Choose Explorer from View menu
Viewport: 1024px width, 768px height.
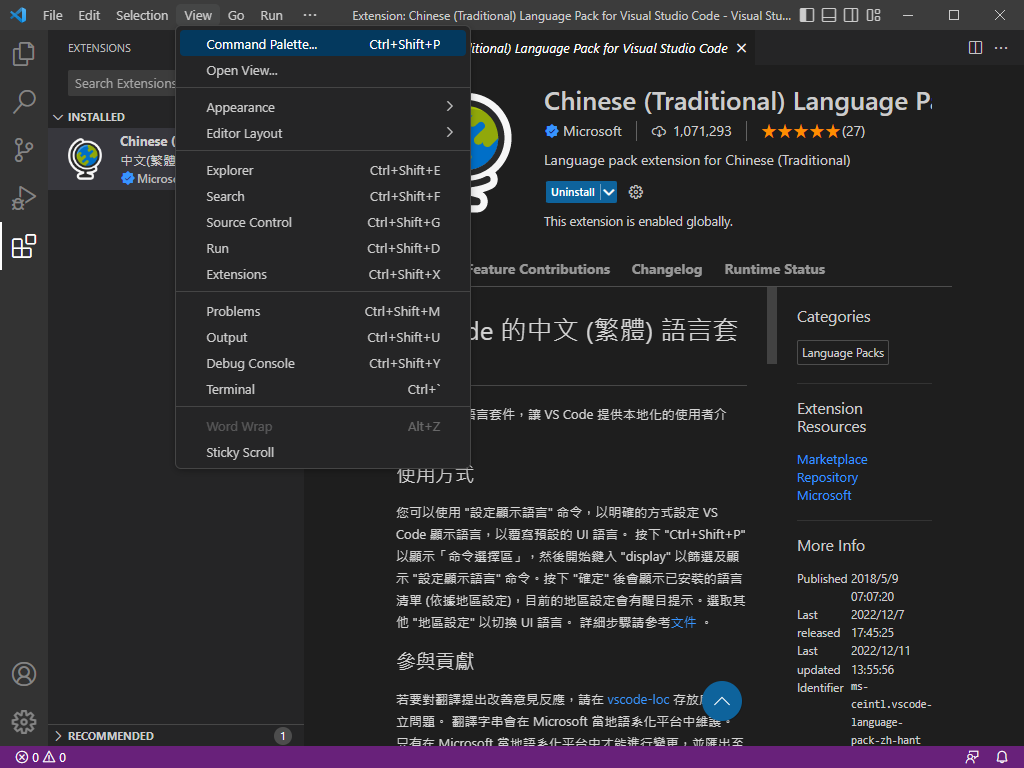323,170
